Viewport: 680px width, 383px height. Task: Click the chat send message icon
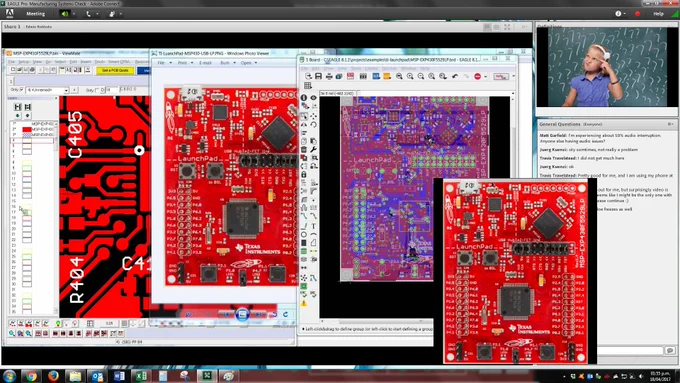[x=670, y=350]
